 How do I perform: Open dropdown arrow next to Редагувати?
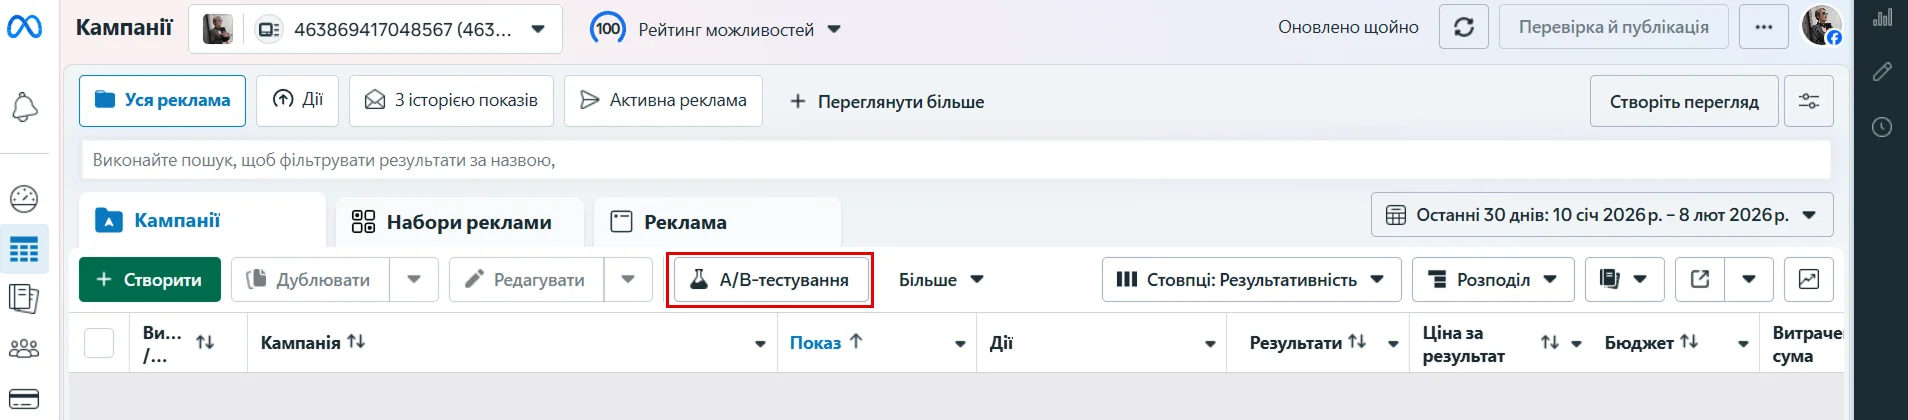[x=628, y=279]
